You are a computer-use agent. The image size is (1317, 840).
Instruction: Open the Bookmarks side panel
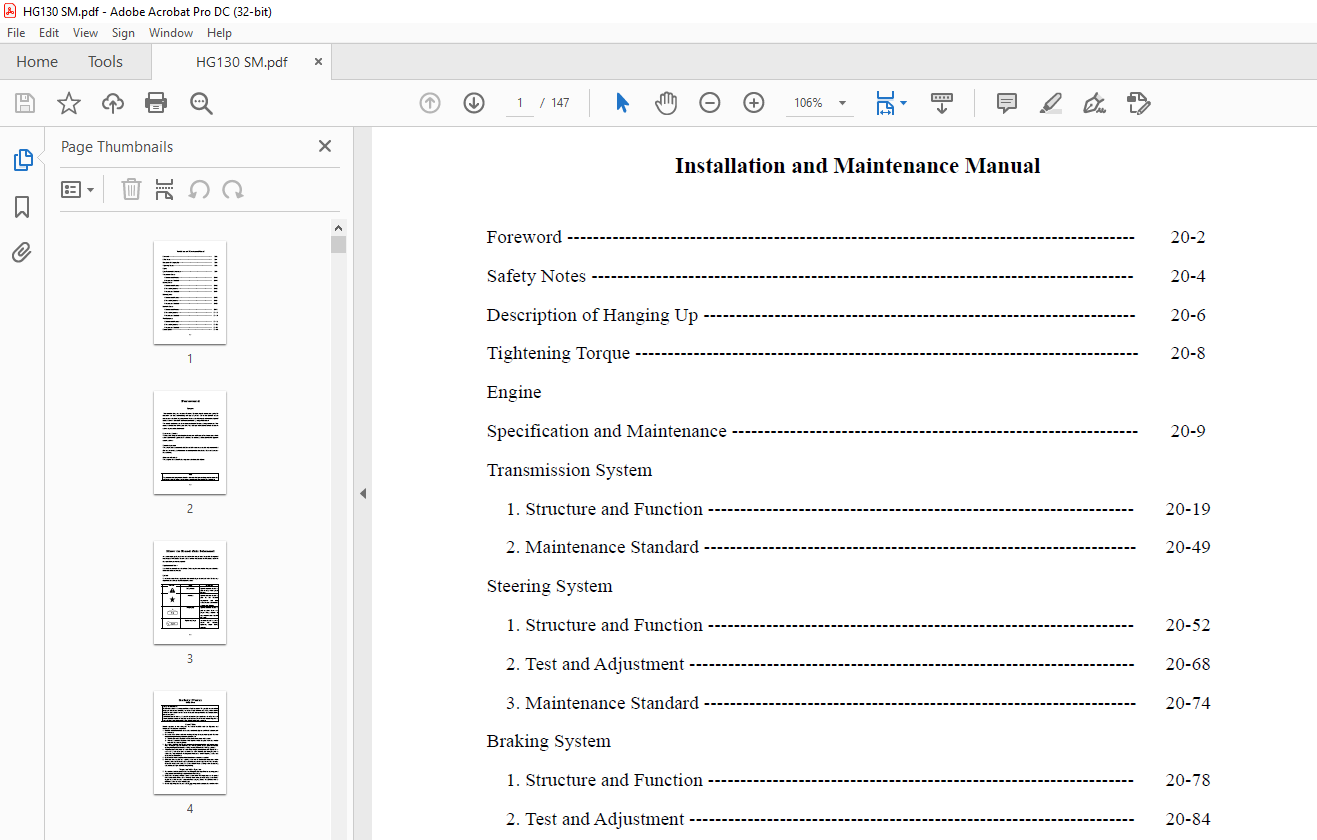[x=22, y=207]
